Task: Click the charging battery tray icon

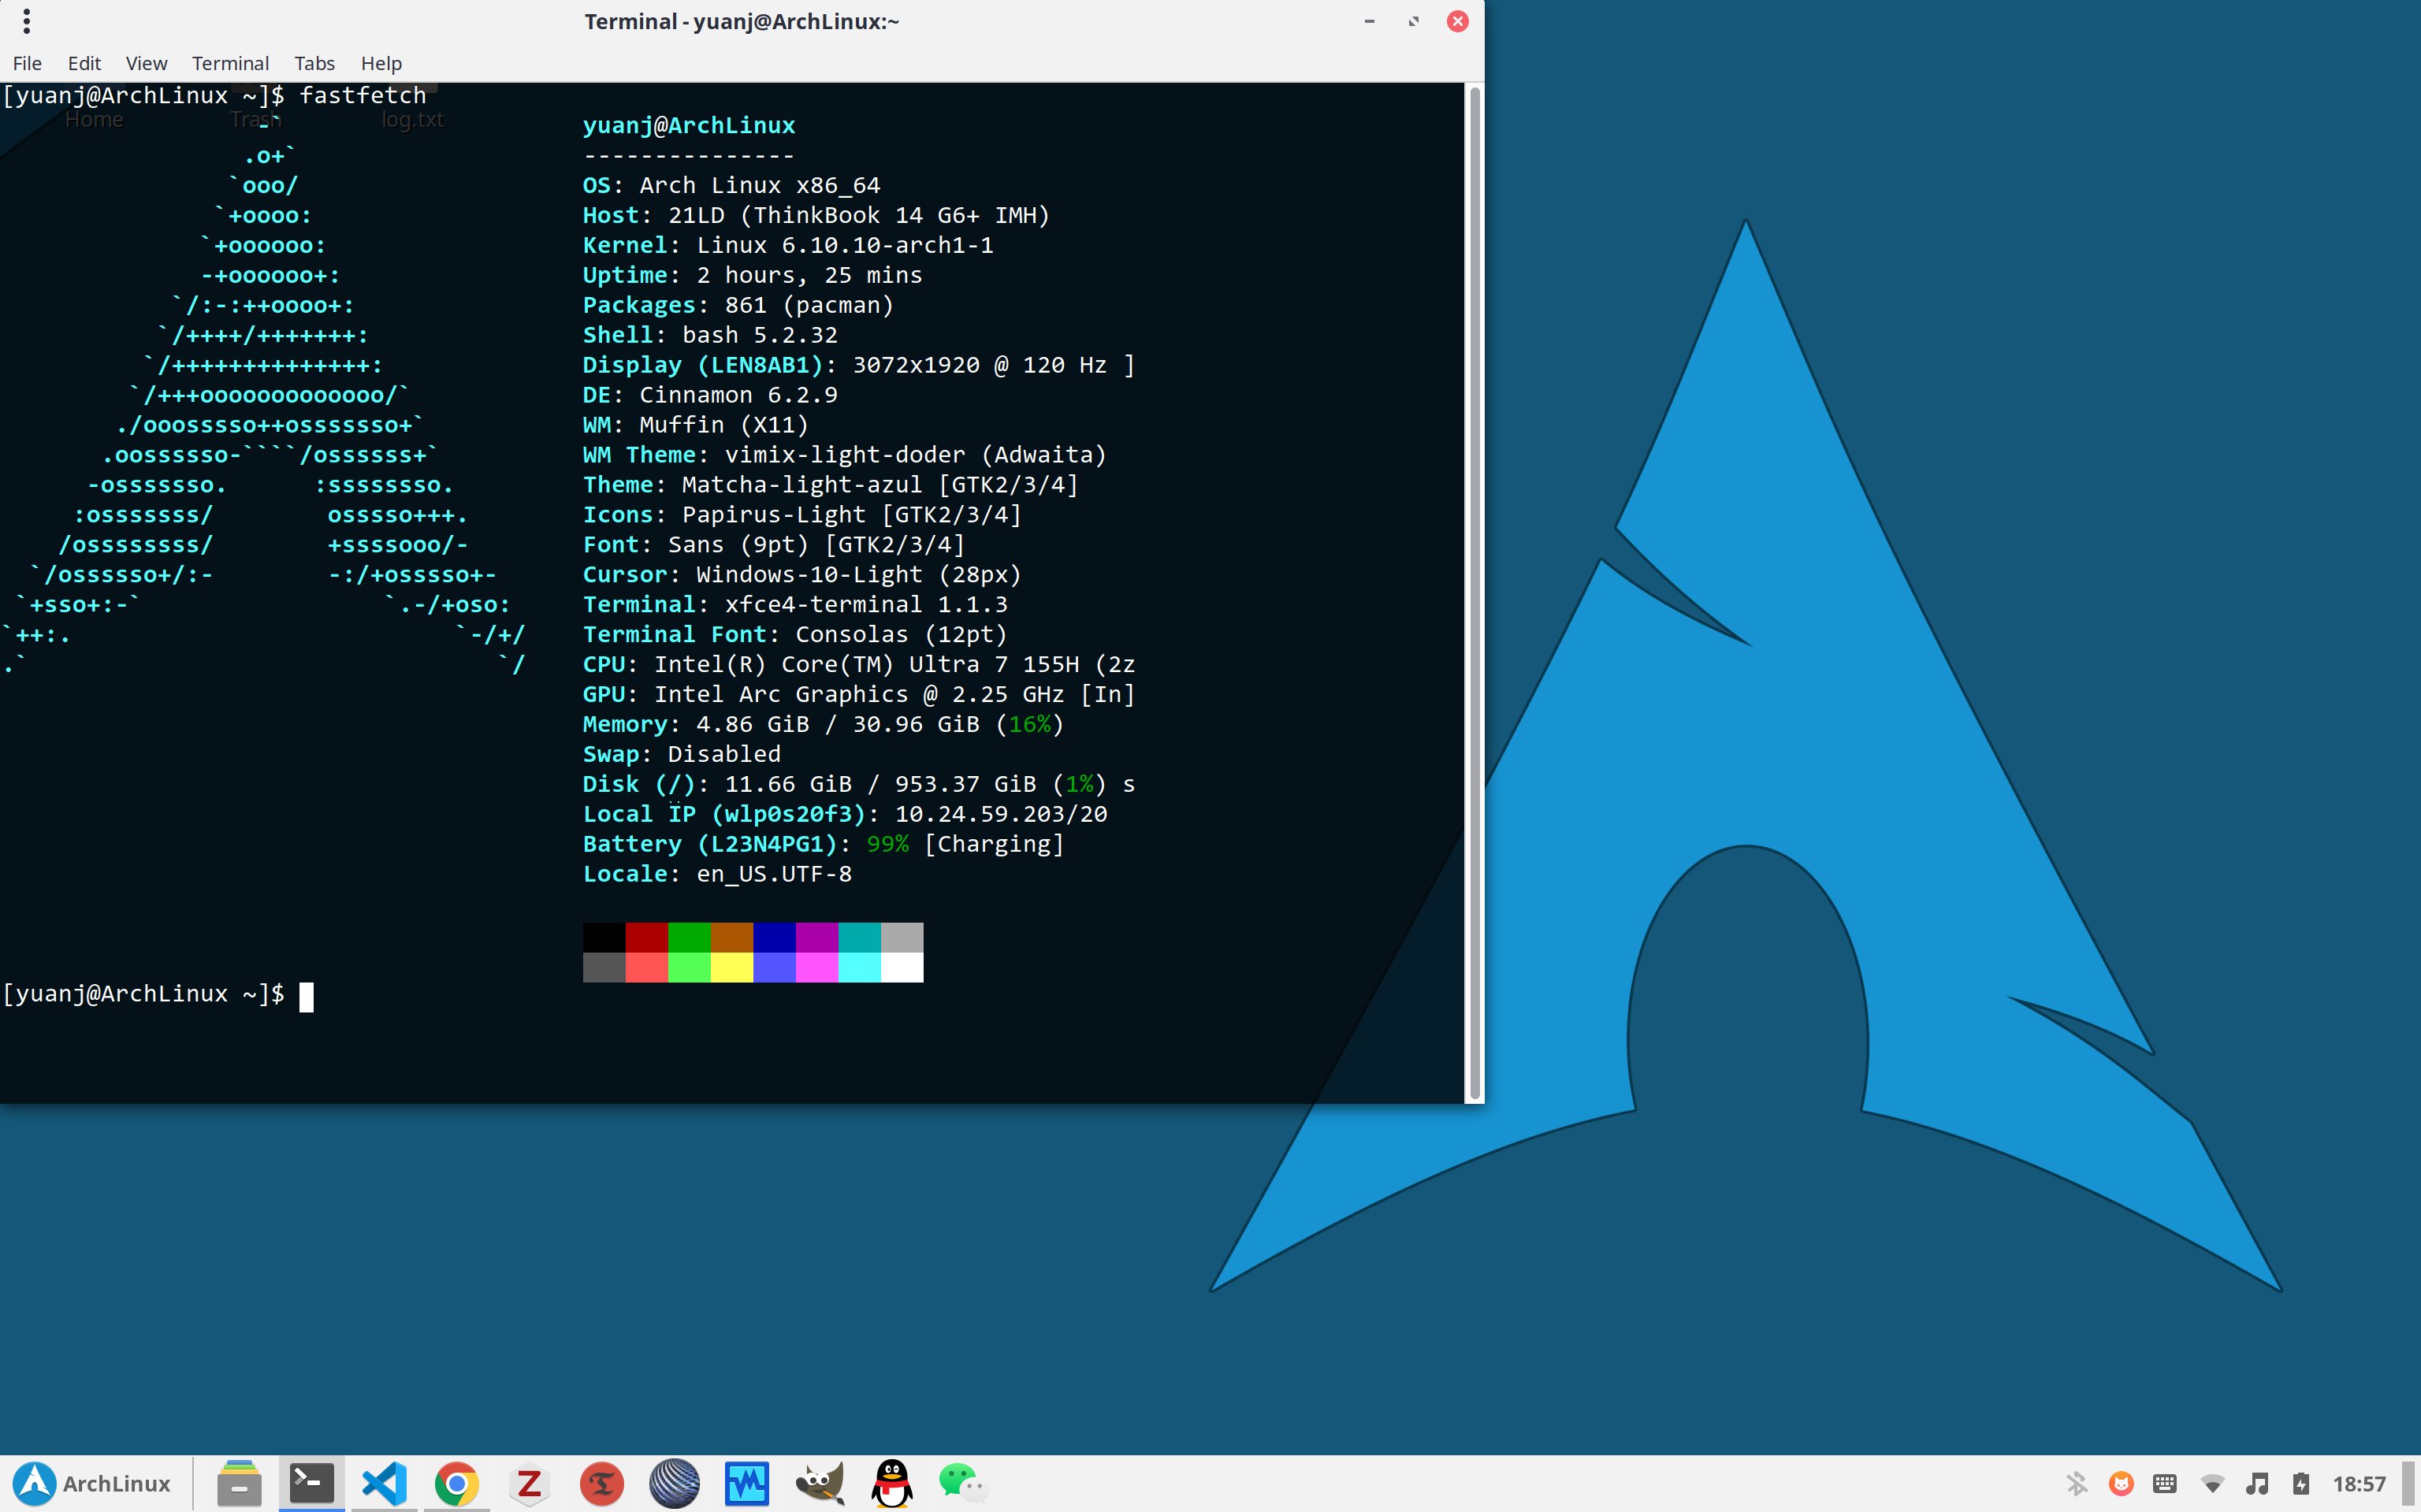Action: point(2301,1483)
